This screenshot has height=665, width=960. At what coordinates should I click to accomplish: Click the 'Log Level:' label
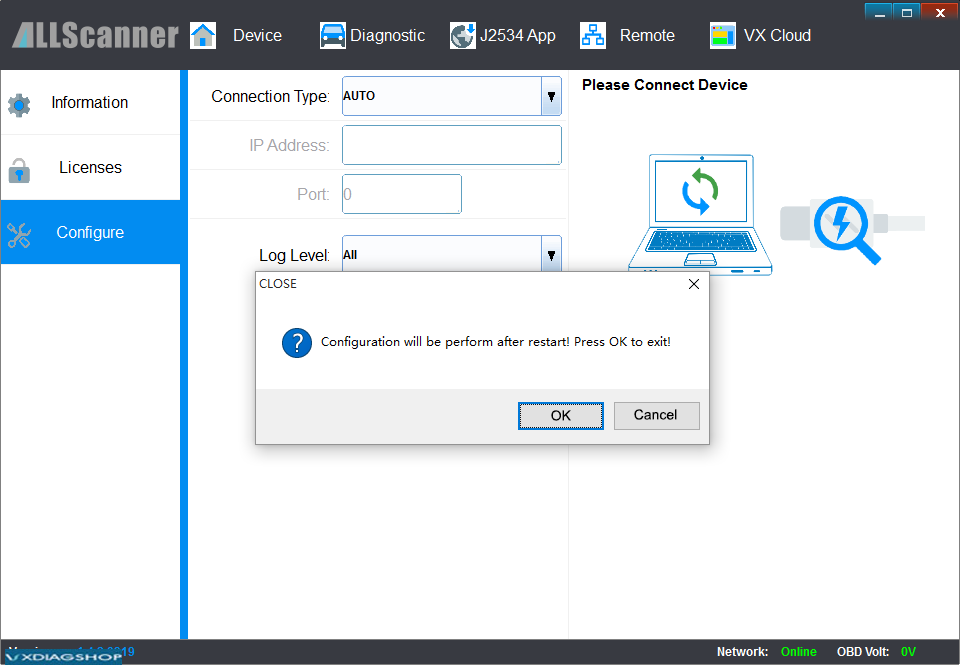click(294, 255)
